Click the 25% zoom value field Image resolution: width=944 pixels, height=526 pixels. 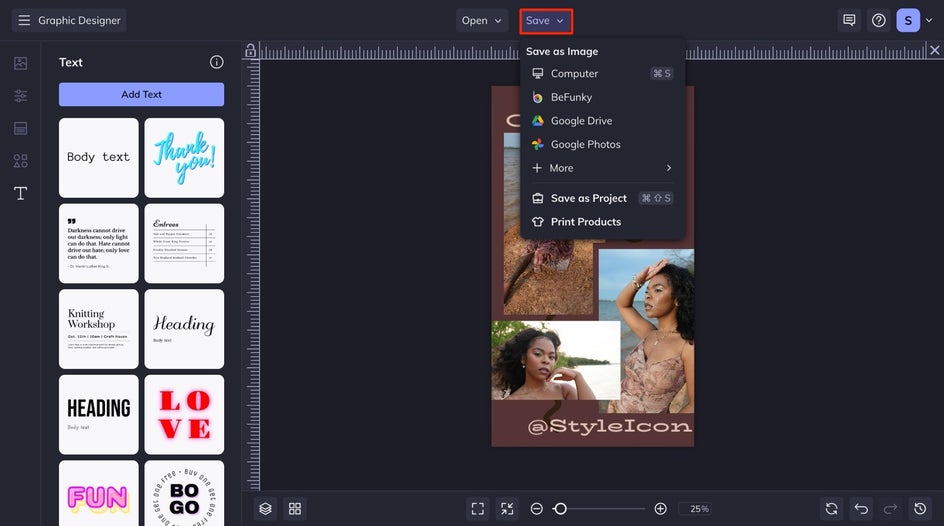[696, 509]
